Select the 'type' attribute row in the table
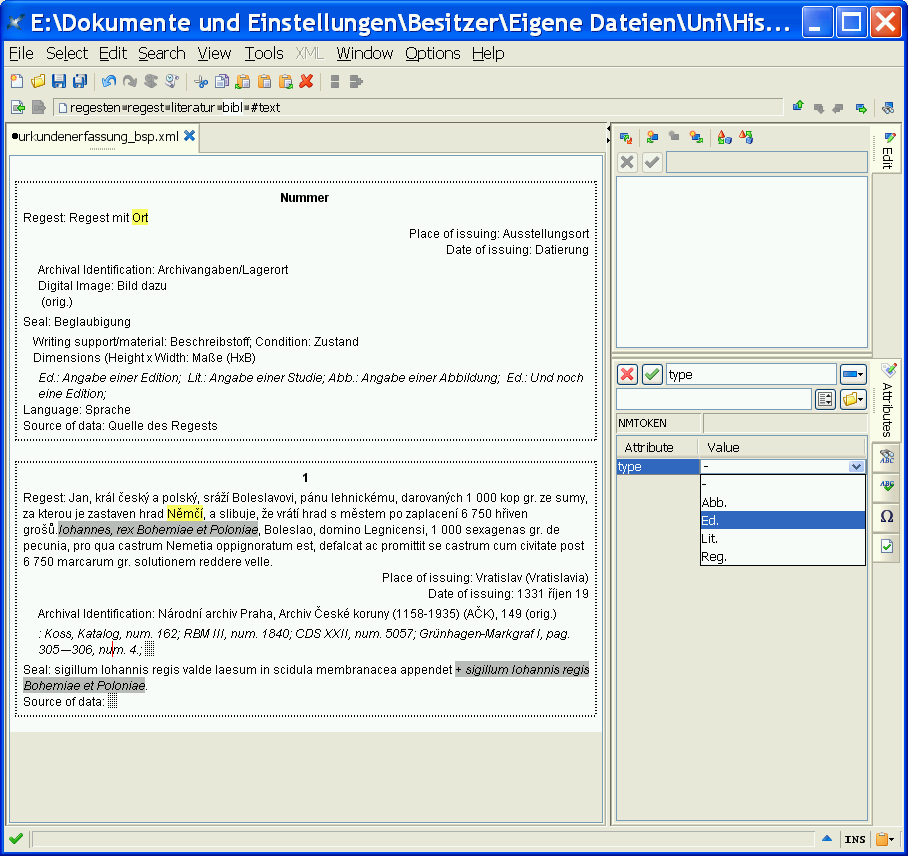Viewport: 908px width, 856px height. (658, 467)
